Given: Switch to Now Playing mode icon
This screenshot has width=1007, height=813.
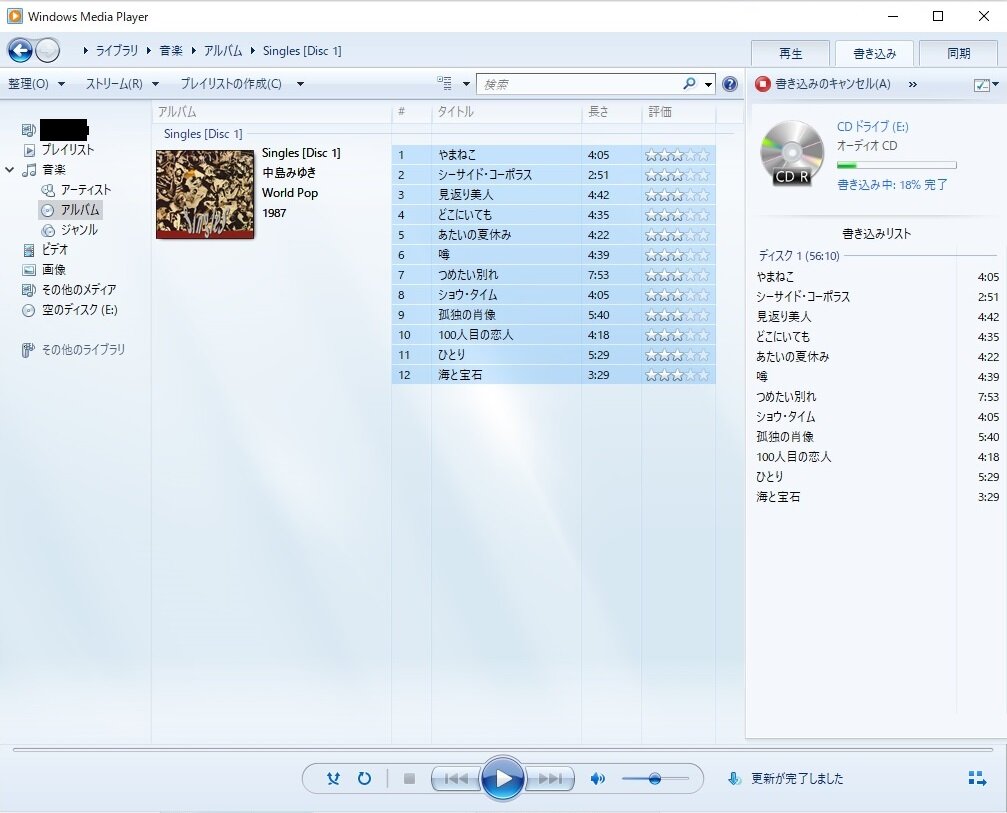Looking at the screenshot, I should pyautogui.click(x=977, y=778).
